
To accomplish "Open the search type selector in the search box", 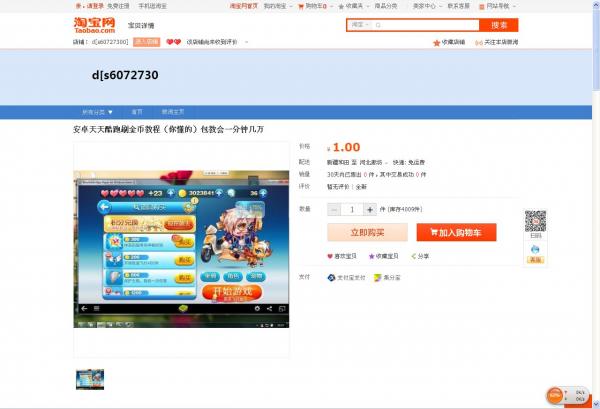I will tap(360, 25).
